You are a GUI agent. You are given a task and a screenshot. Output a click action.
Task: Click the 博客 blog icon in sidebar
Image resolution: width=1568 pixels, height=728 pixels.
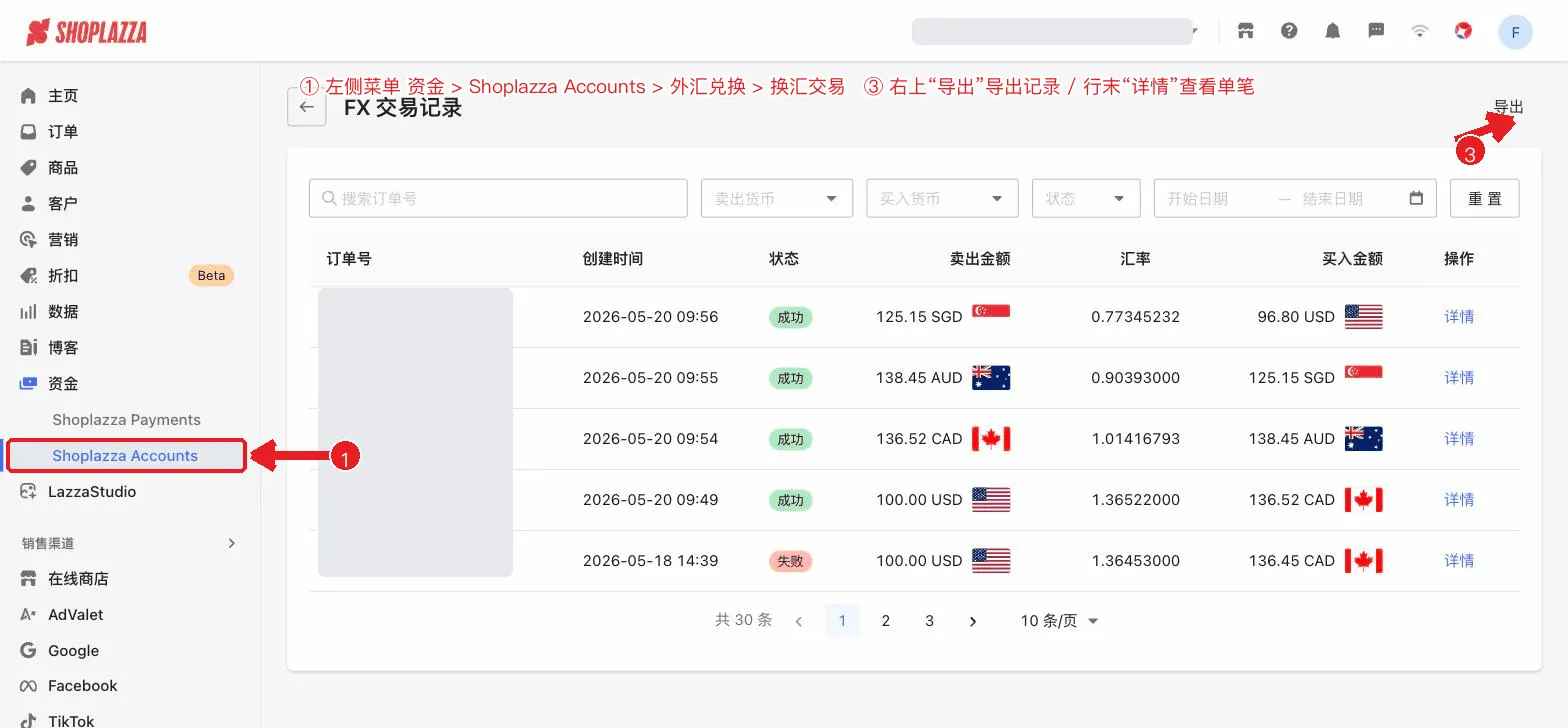click(29, 348)
